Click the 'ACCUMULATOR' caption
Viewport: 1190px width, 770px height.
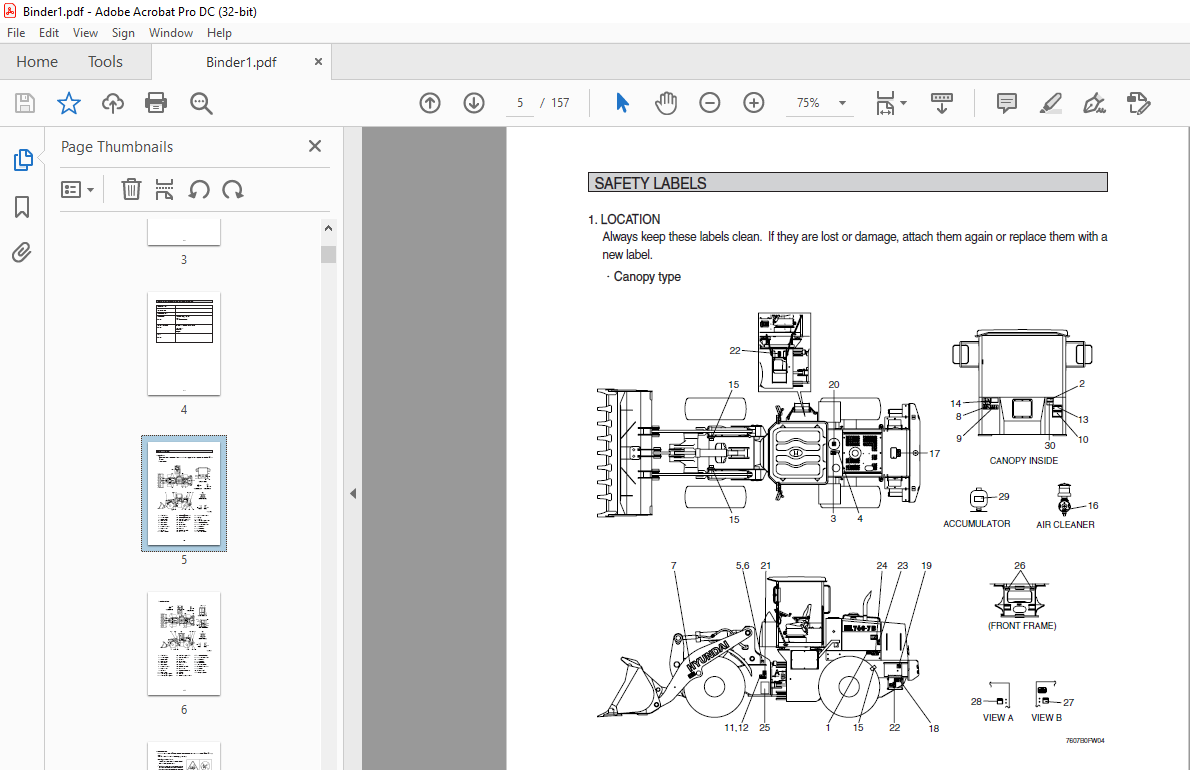click(976, 523)
